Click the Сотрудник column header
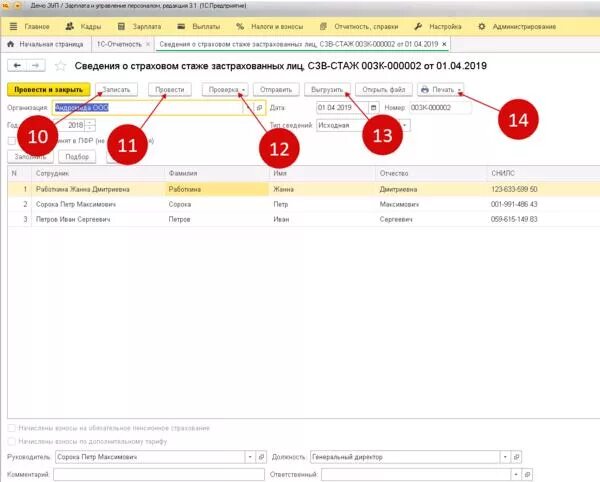600x482 pixels. (98, 173)
